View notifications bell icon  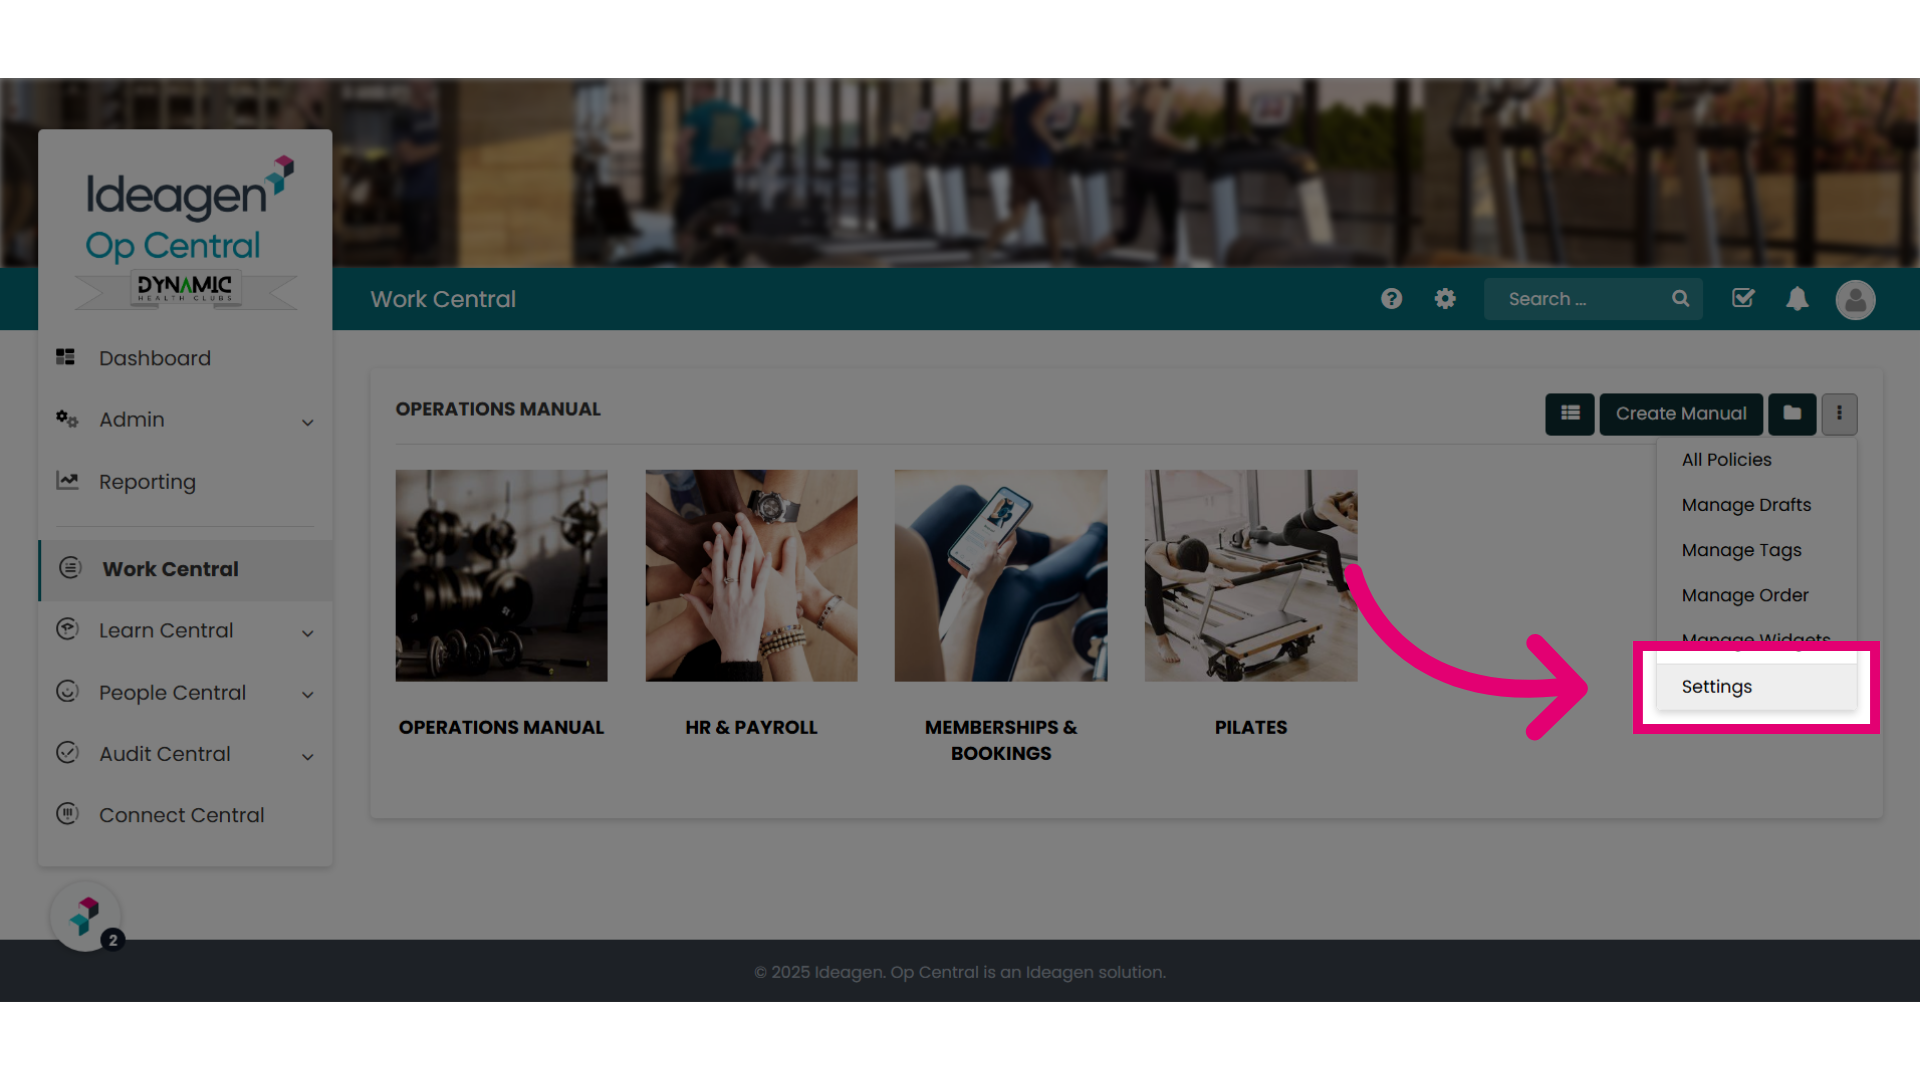click(x=1797, y=299)
